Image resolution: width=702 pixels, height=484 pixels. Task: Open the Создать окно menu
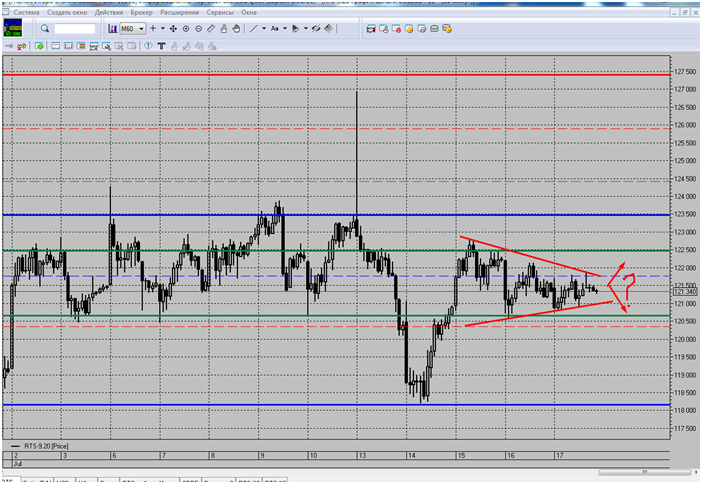tap(67, 13)
